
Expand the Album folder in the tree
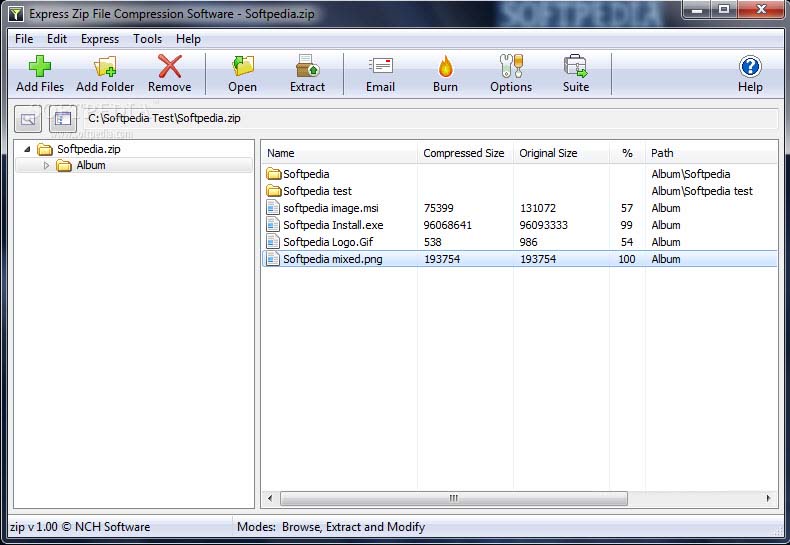pyautogui.click(x=46, y=166)
